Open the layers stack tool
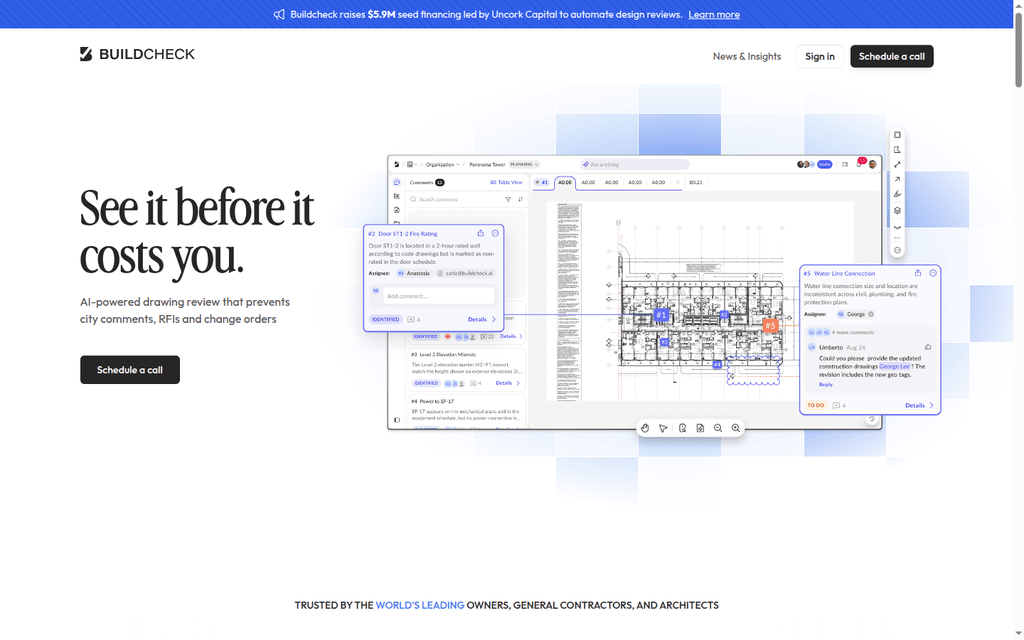This screenshot has width=1024, height=640. pyautogui.click(x=897, y=210)
